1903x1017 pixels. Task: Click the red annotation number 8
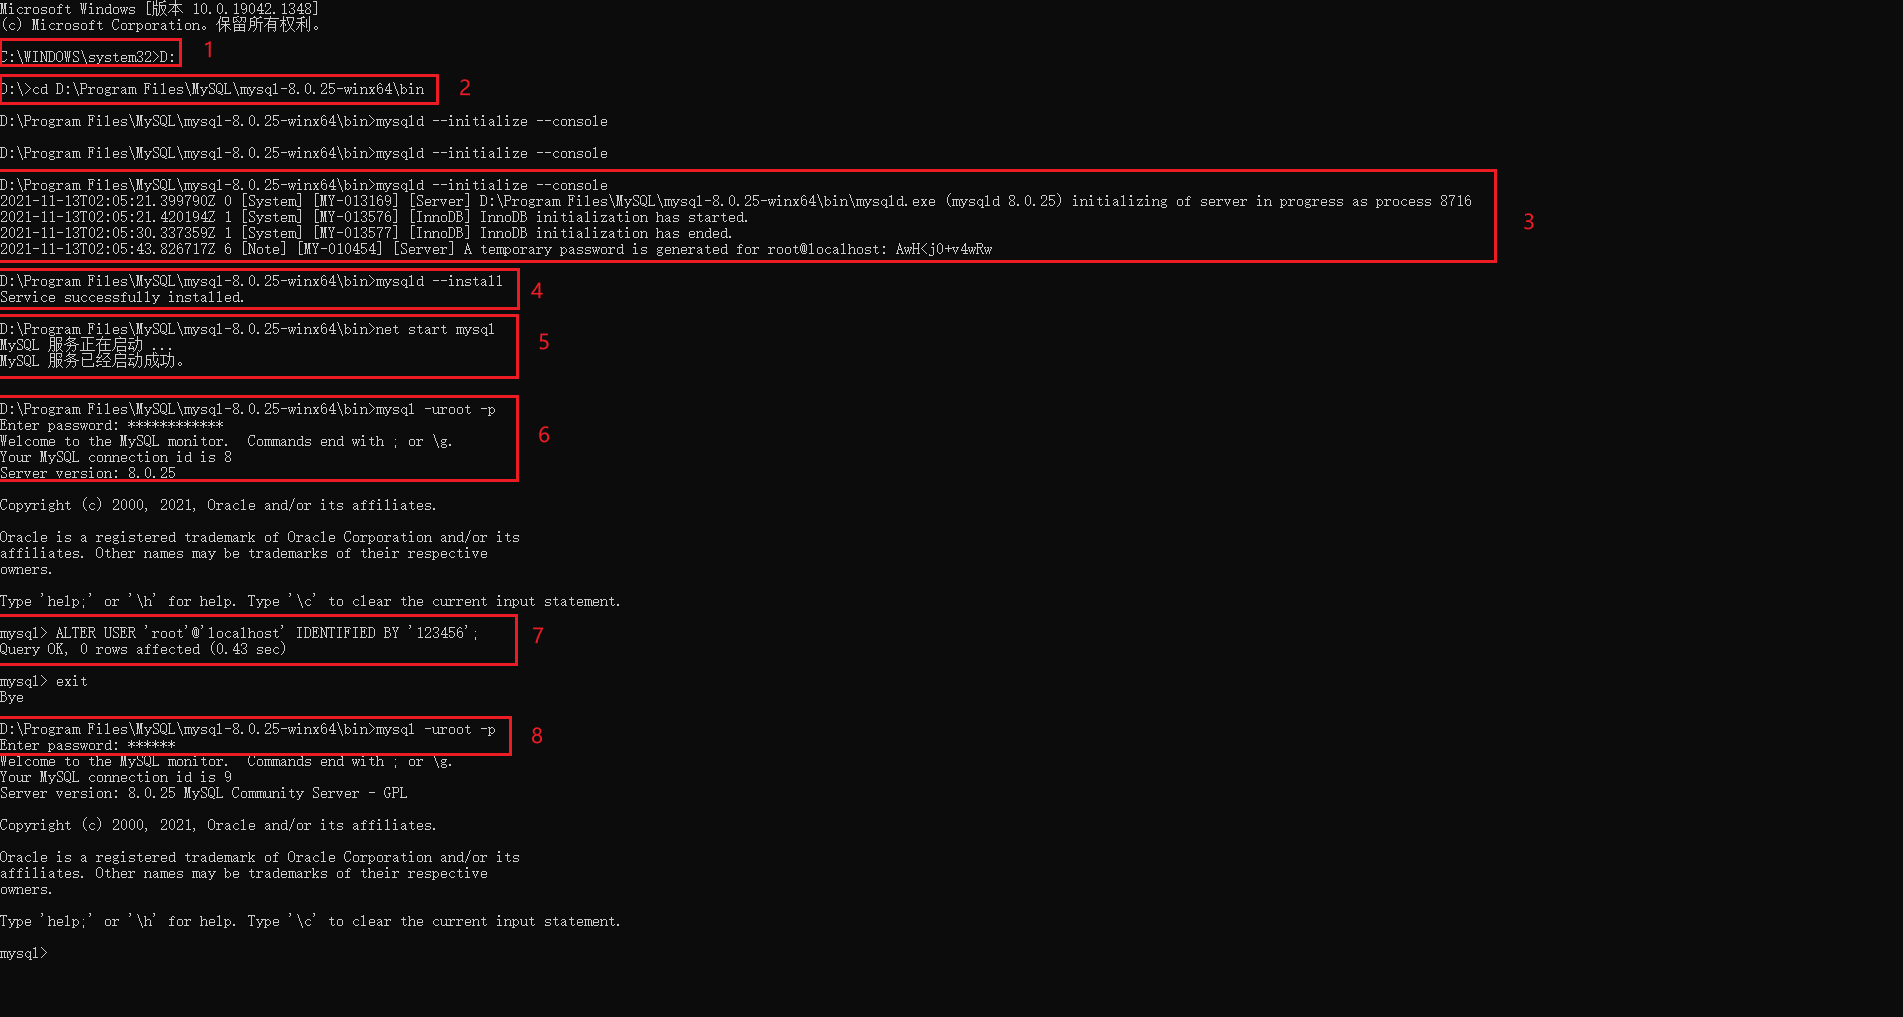537,735
